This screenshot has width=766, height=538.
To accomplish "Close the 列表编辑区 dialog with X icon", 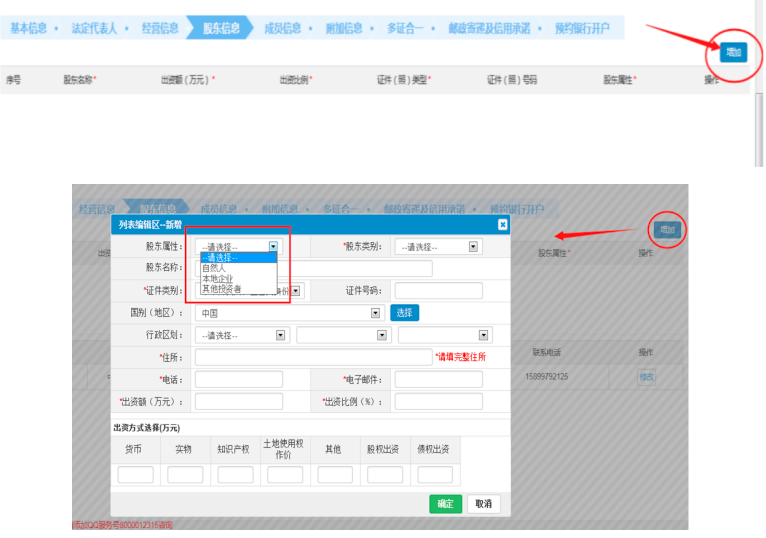I will [502, 225].
